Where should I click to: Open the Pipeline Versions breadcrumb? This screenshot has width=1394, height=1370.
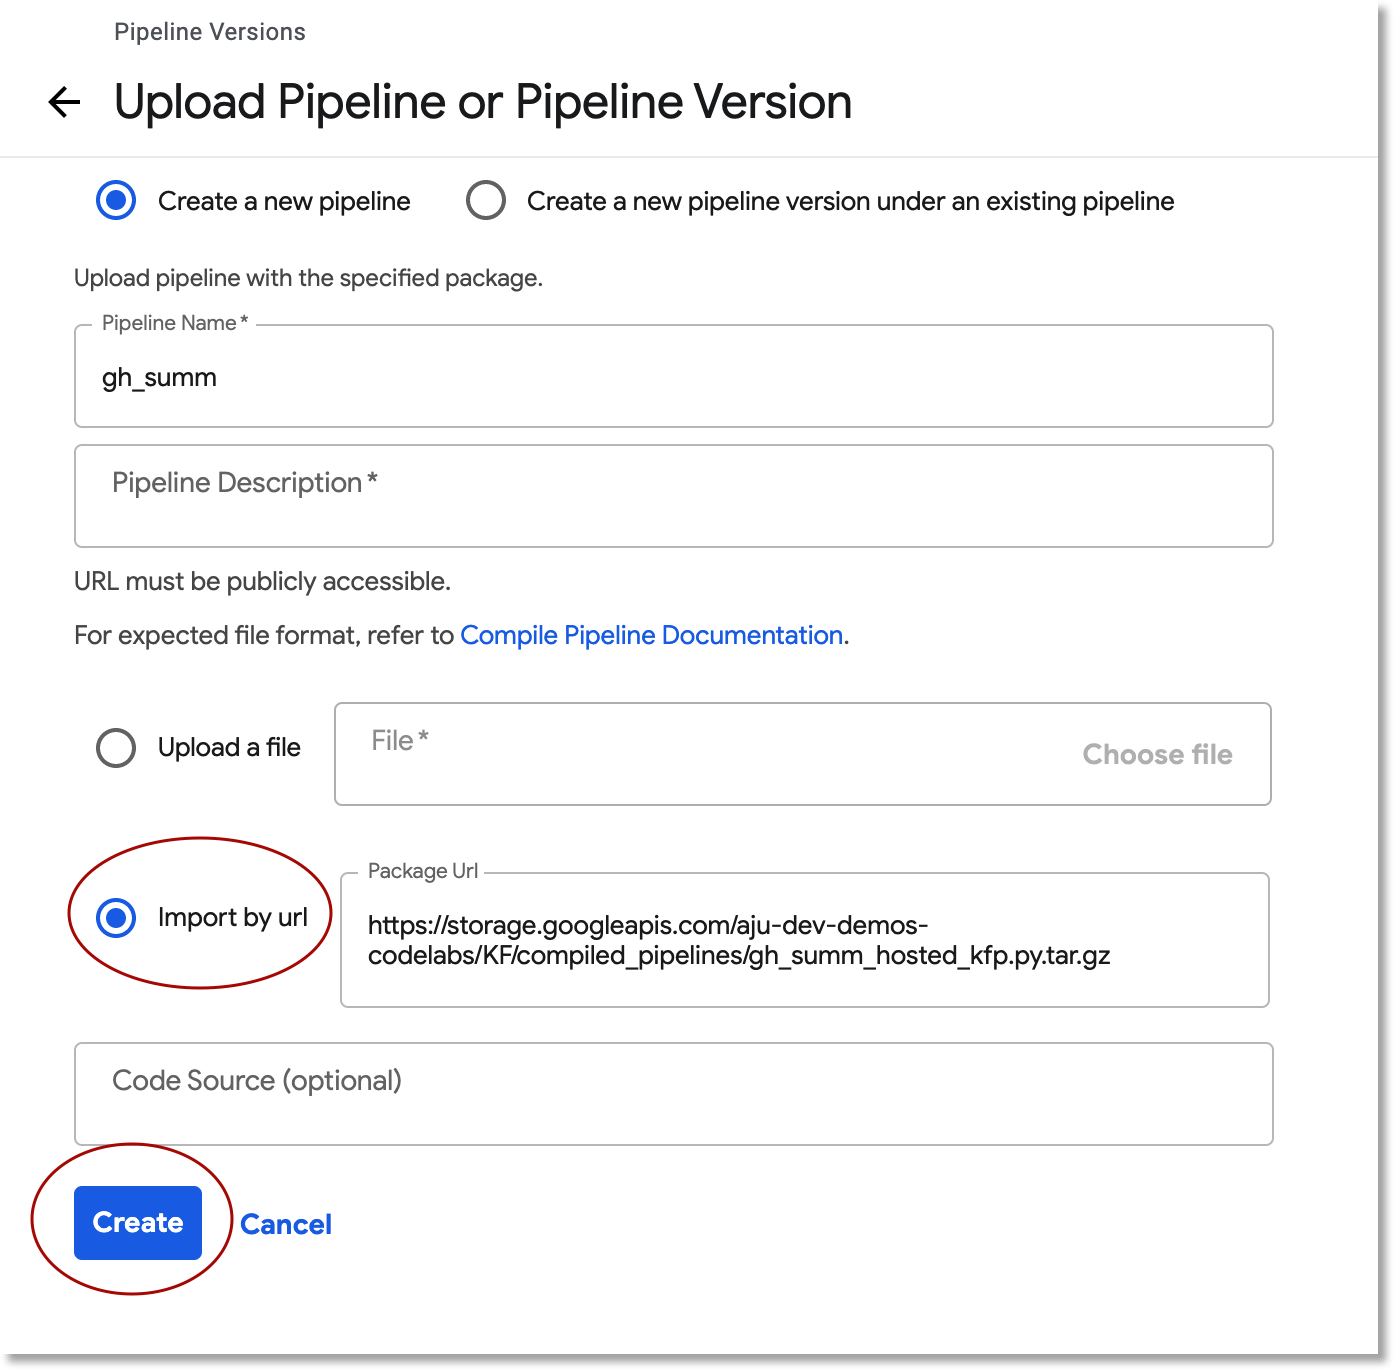click(210, 32)
